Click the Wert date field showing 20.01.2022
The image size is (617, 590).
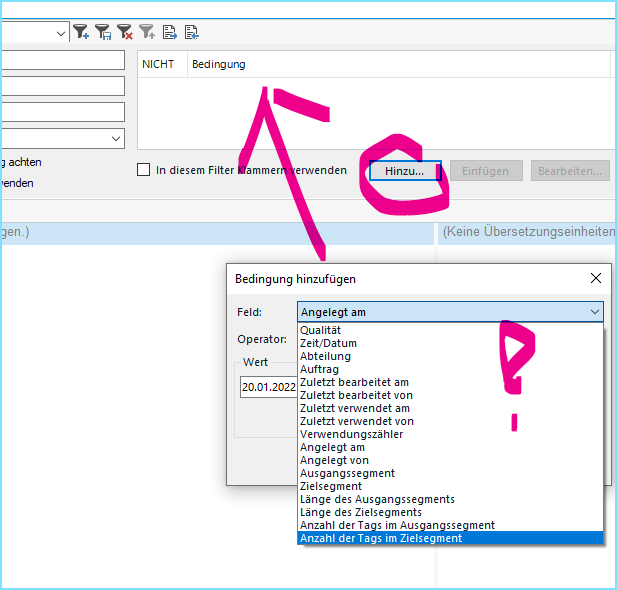[269, 387]
